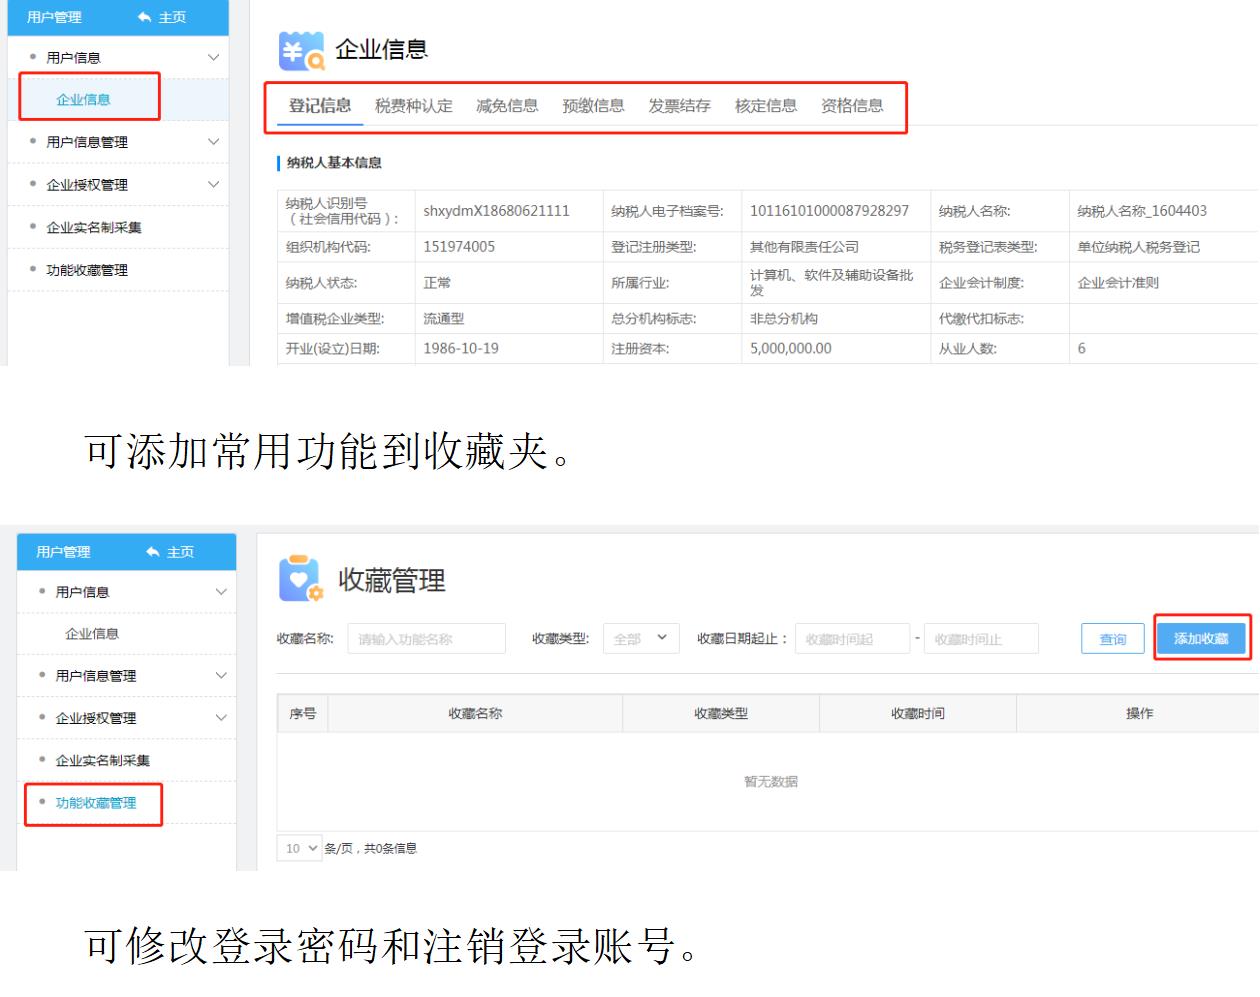Click the 收藏时间起 start date field
The image size is (1260, 997).
852,639
